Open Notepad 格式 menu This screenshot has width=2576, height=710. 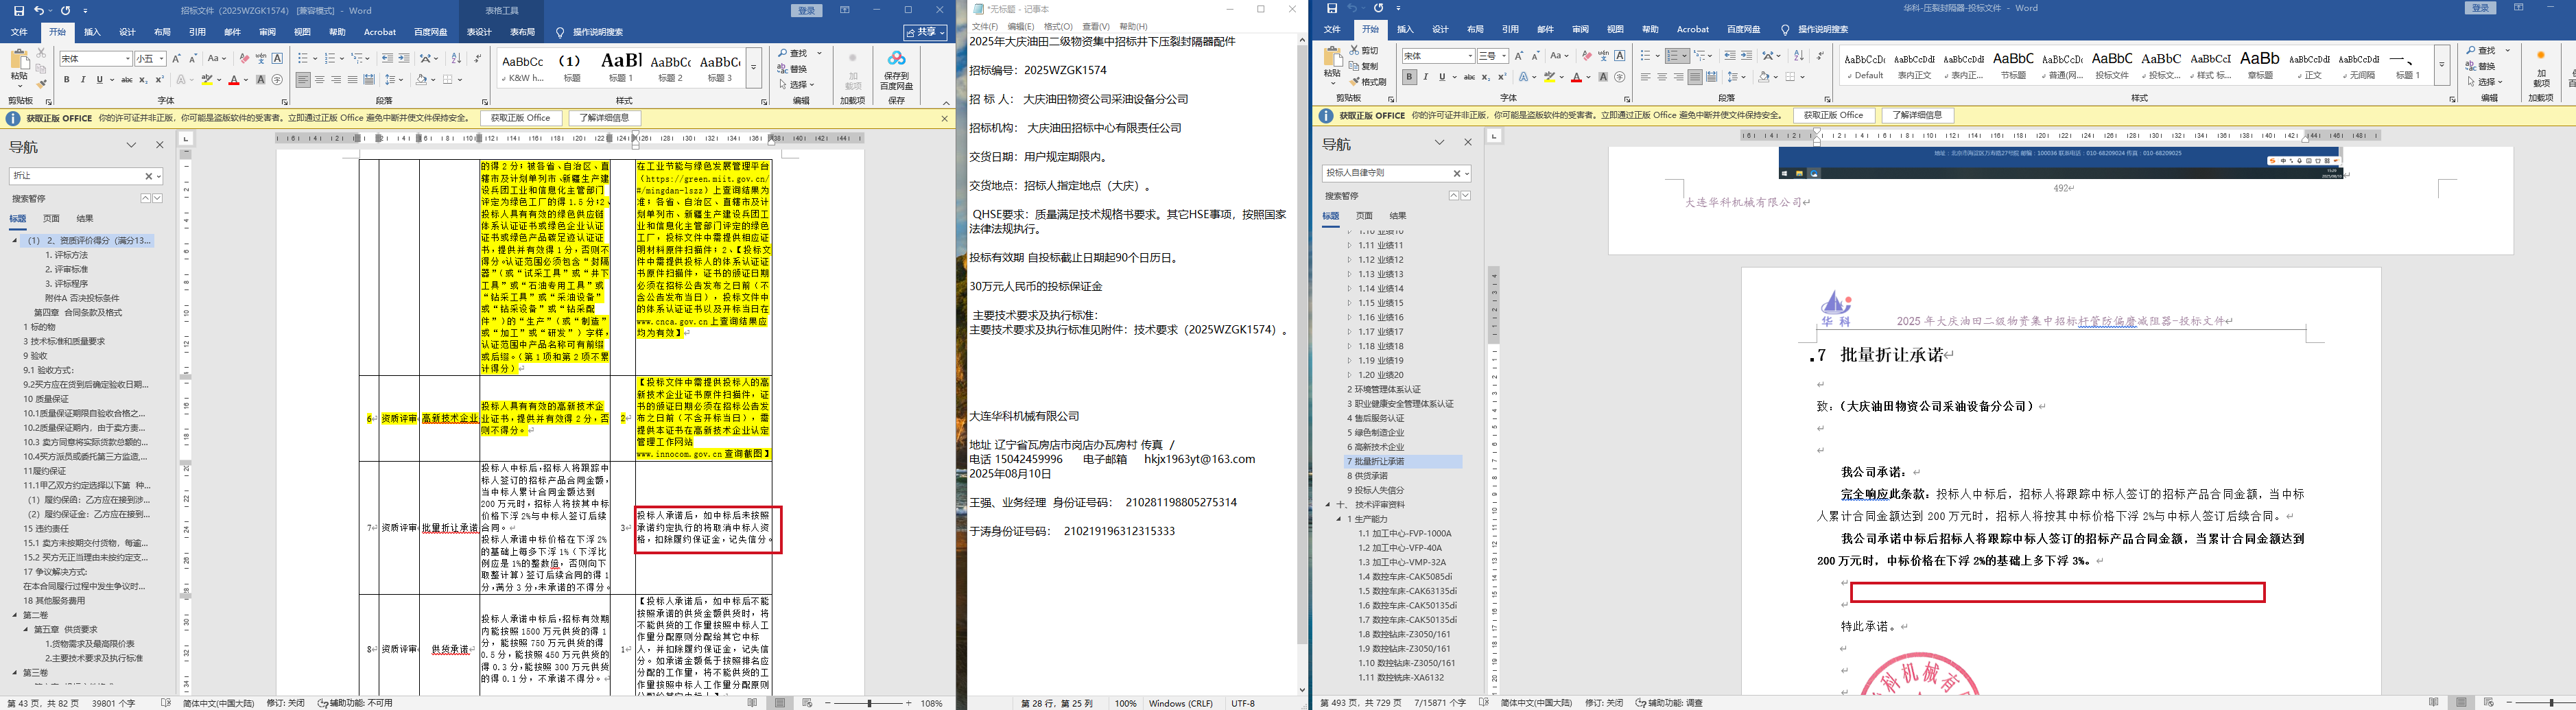1058,27
